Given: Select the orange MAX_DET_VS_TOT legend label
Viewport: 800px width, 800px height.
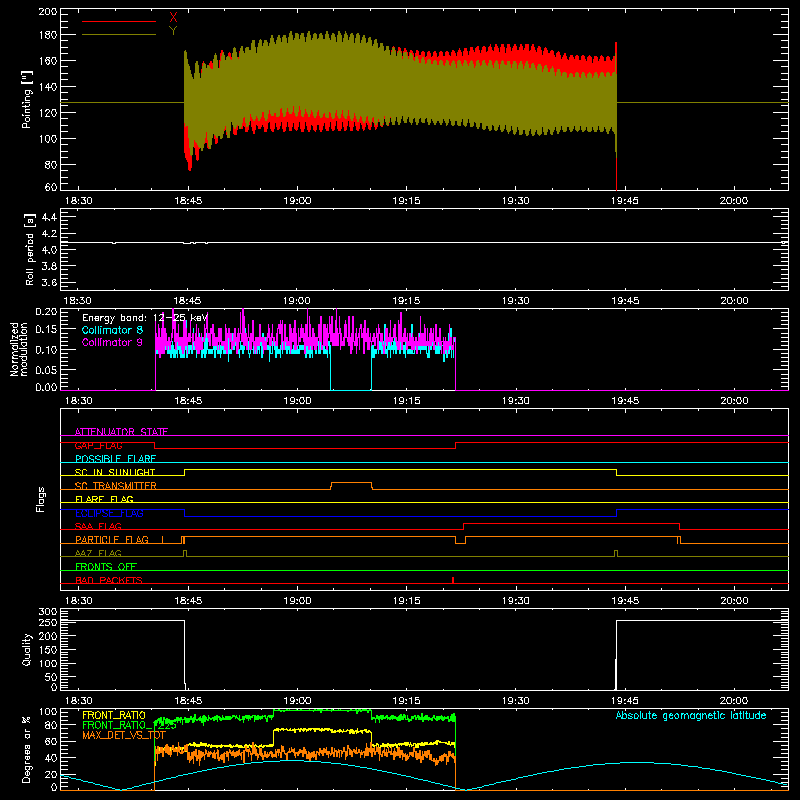Looking at the screenshot, I should [124, 735].
